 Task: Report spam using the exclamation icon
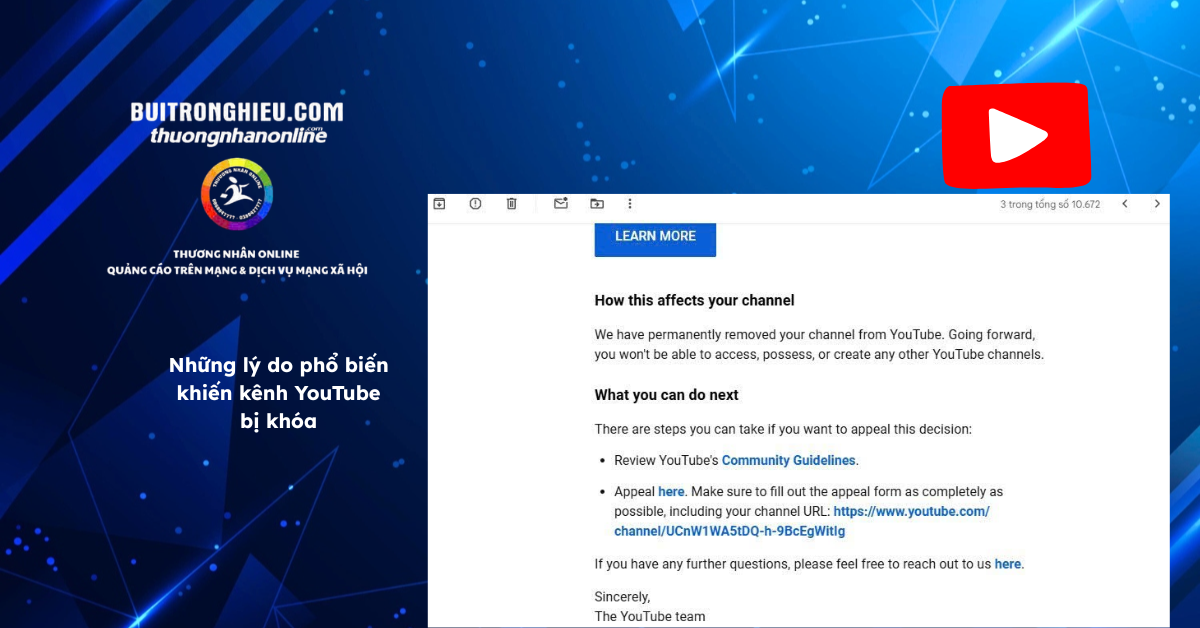tap(475, 204)
